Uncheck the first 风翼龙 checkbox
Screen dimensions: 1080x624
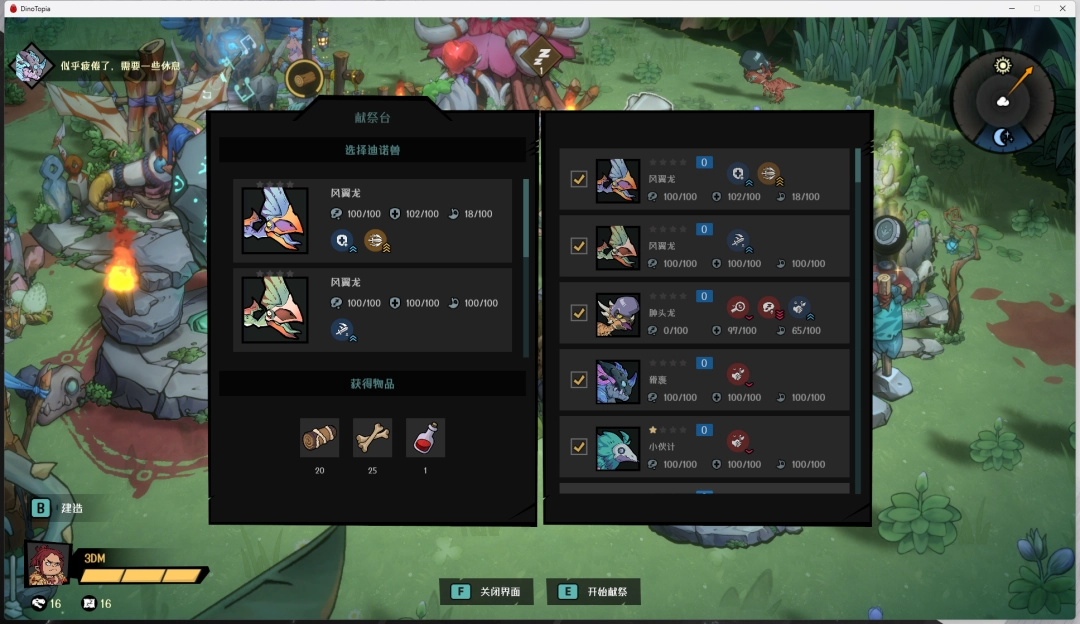[x=579, y=179]
